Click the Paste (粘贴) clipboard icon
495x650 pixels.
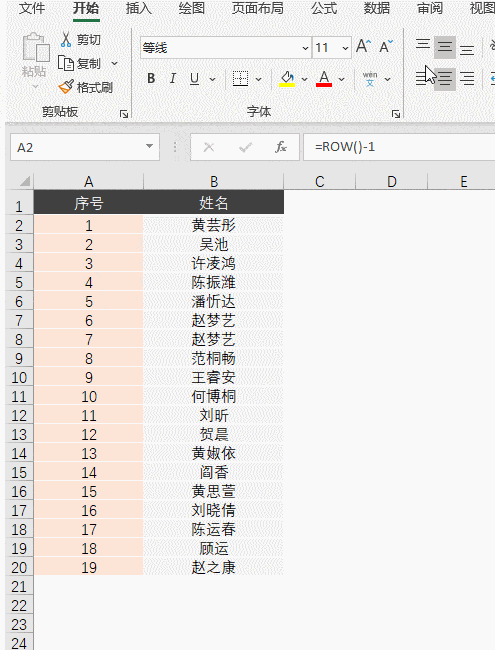pos(35,47)
